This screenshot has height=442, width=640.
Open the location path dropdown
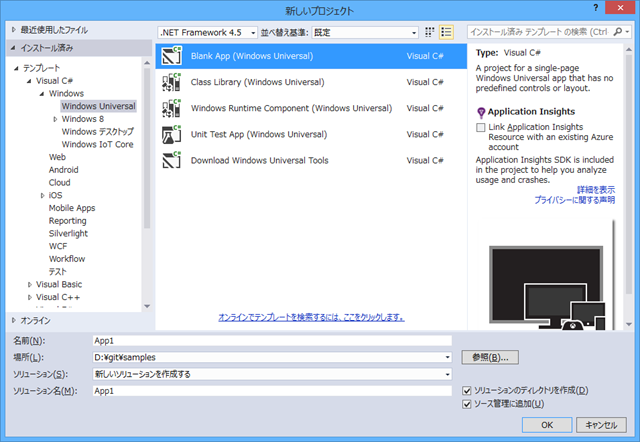[447, 358]
